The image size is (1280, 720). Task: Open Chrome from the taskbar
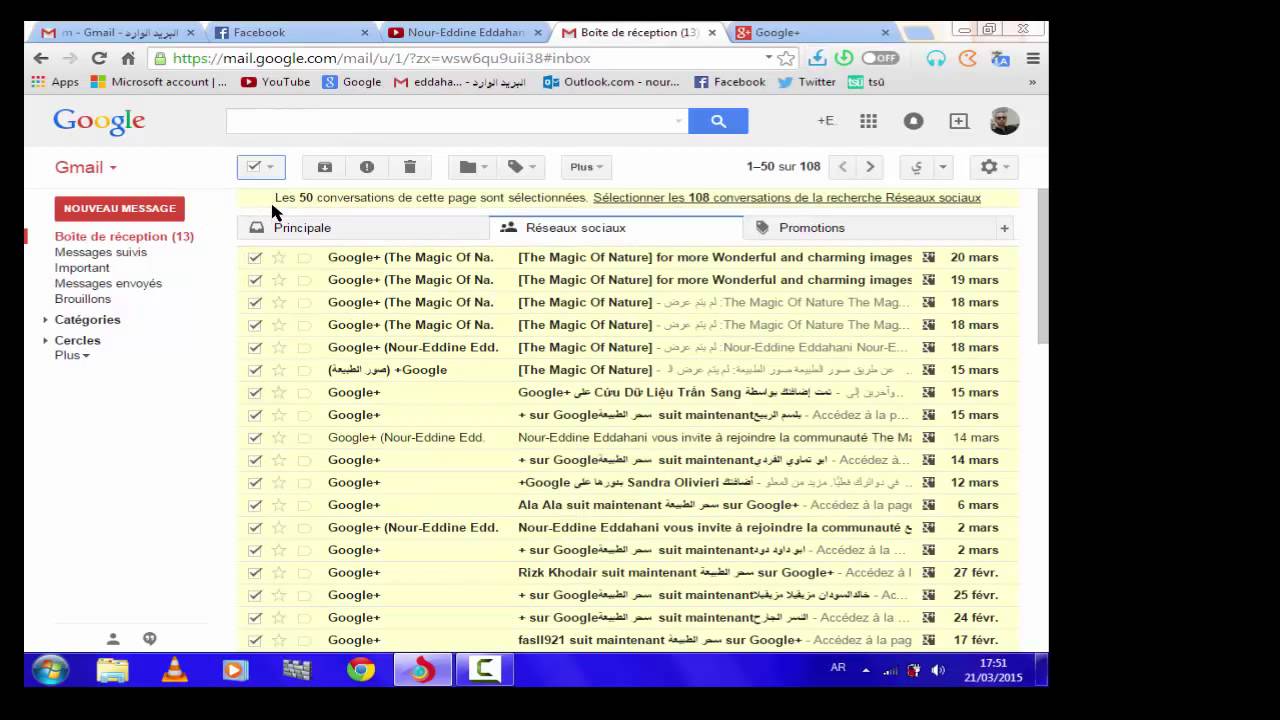[360, 669]
